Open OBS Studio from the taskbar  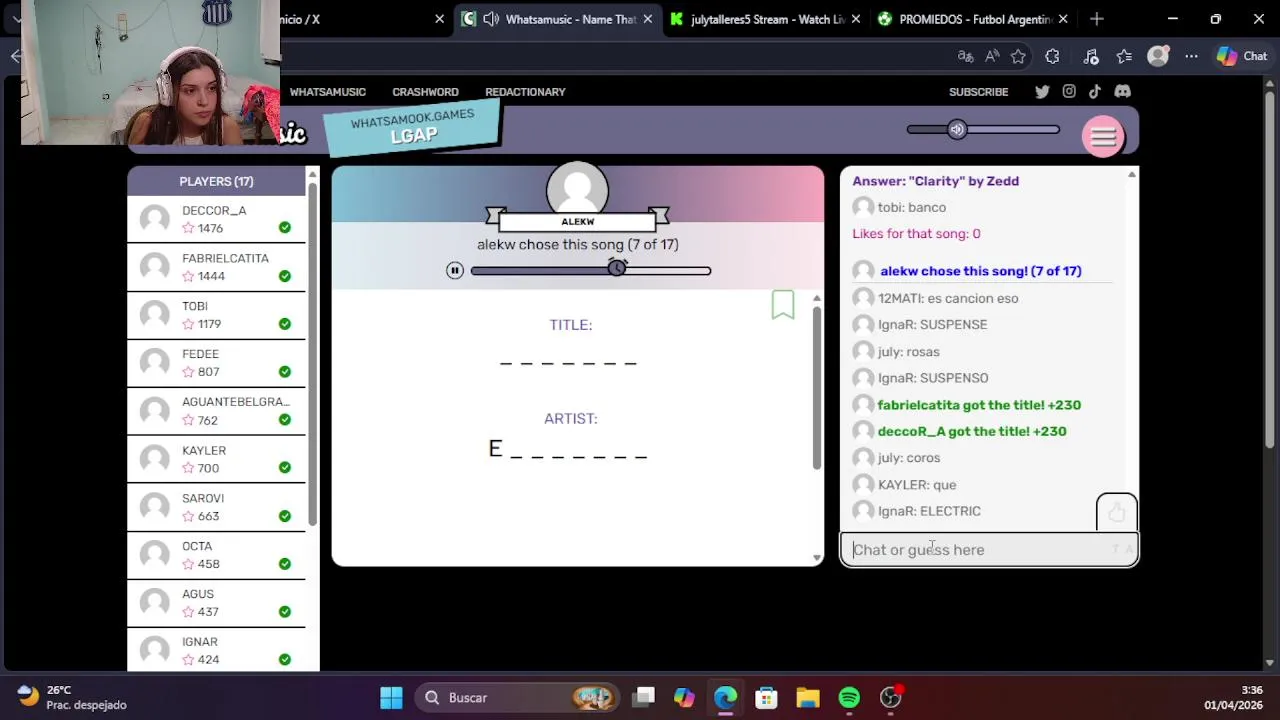890,697
